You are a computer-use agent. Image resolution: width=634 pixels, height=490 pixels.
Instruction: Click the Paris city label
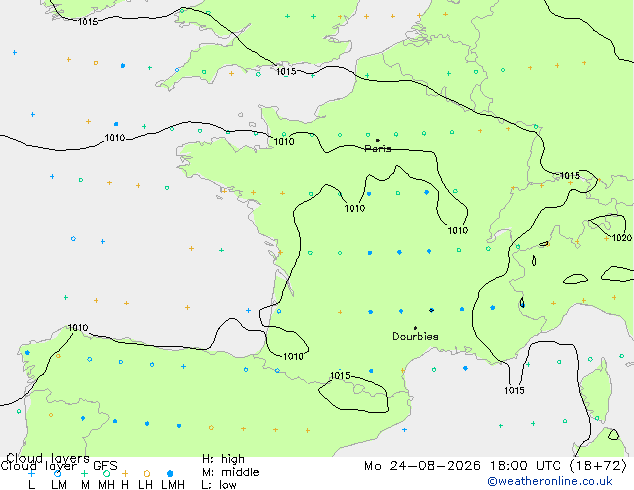point(378,148)
